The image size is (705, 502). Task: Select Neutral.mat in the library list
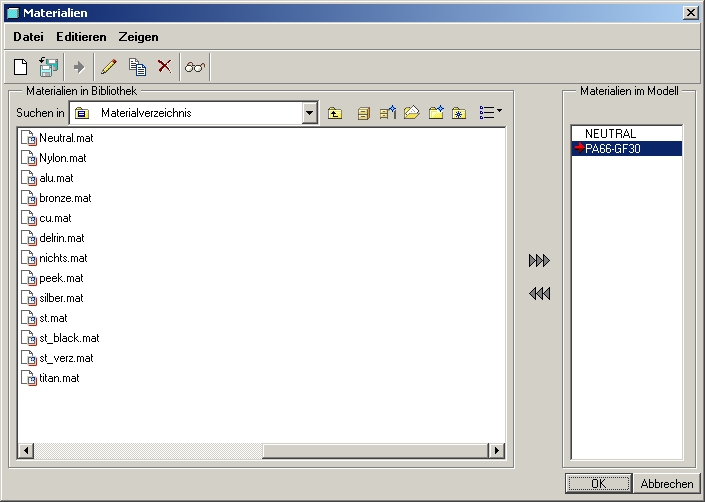pyautogui.click(x=58, y=138)
